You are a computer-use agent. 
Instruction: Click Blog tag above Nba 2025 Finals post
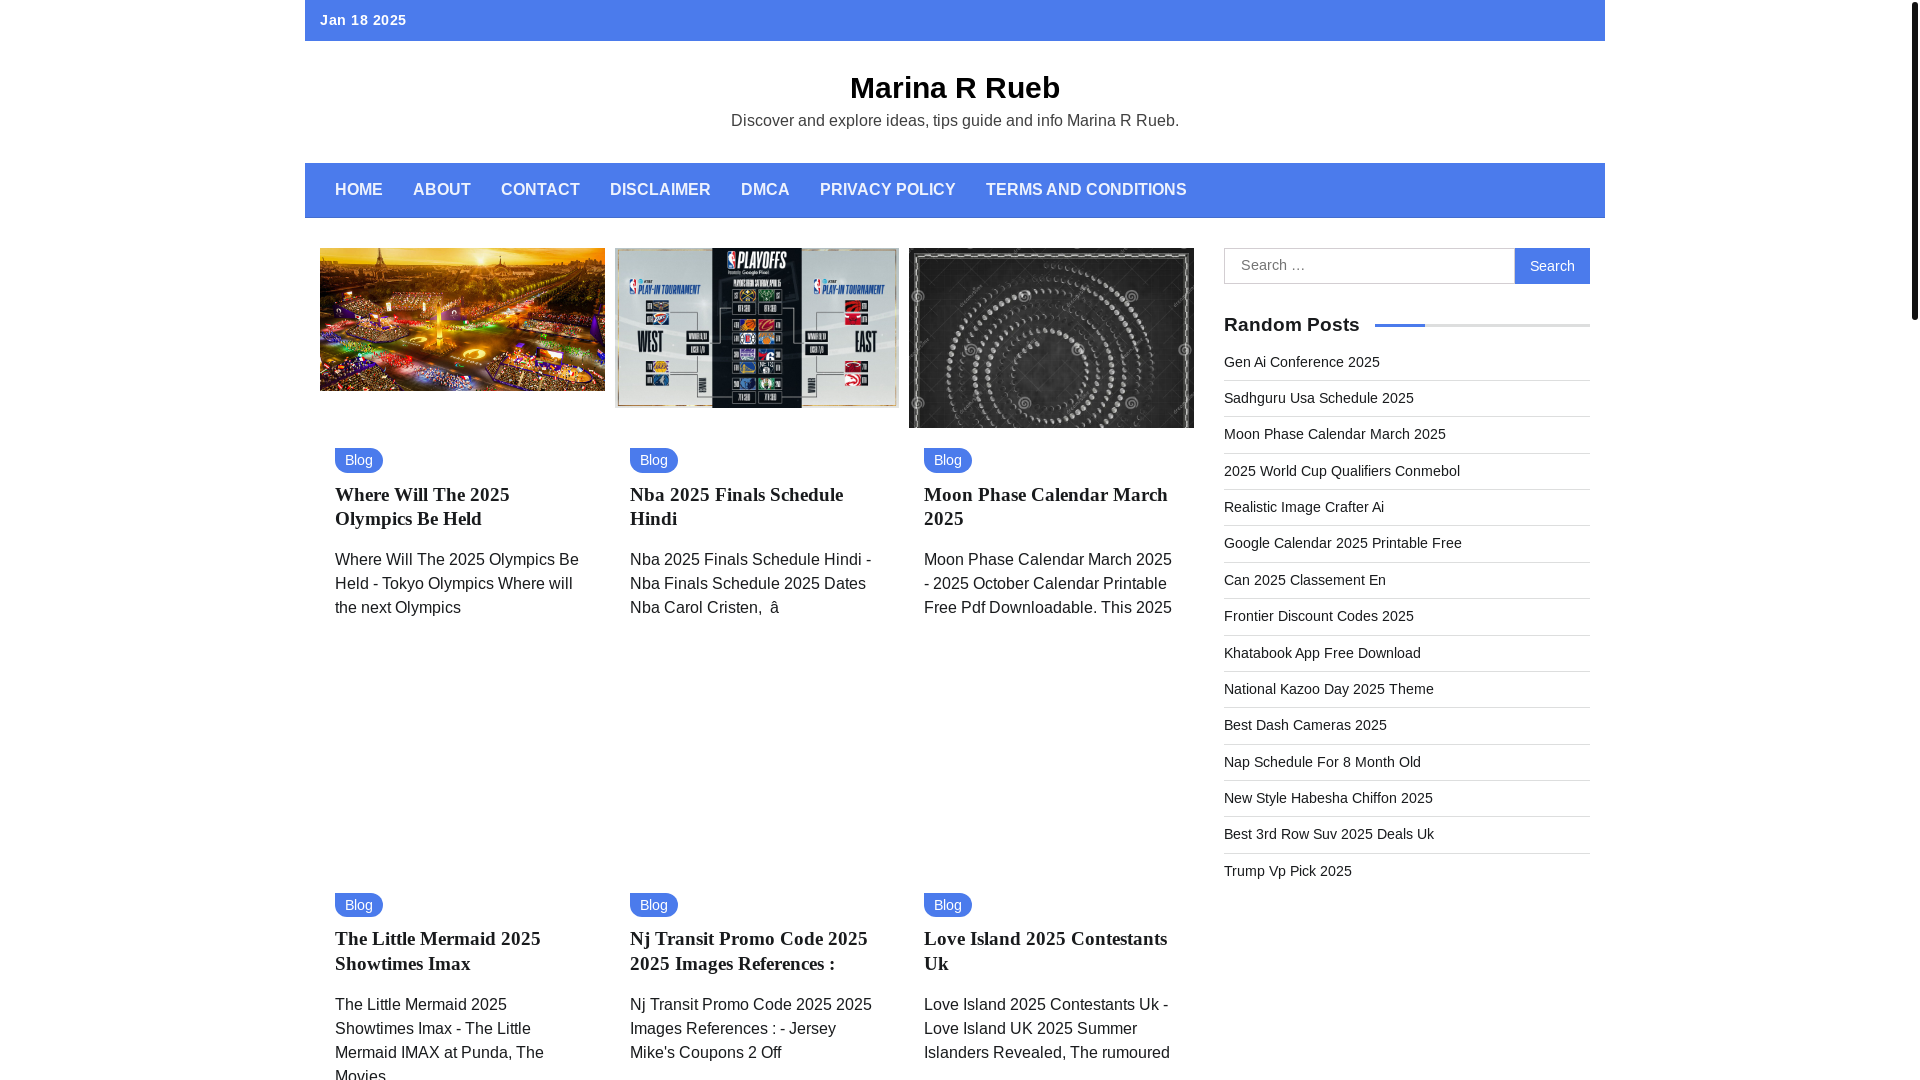(x=653, y=460)
